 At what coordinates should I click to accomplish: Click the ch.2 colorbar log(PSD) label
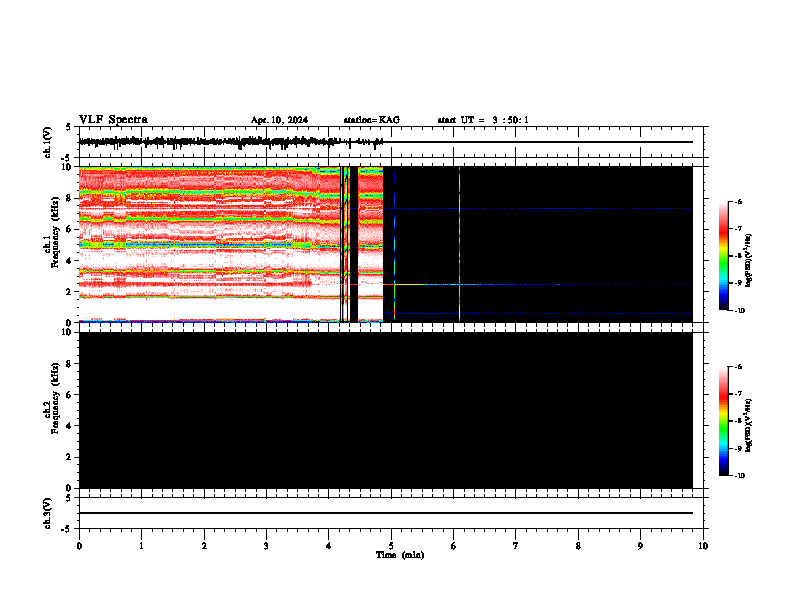coord(749,426)
